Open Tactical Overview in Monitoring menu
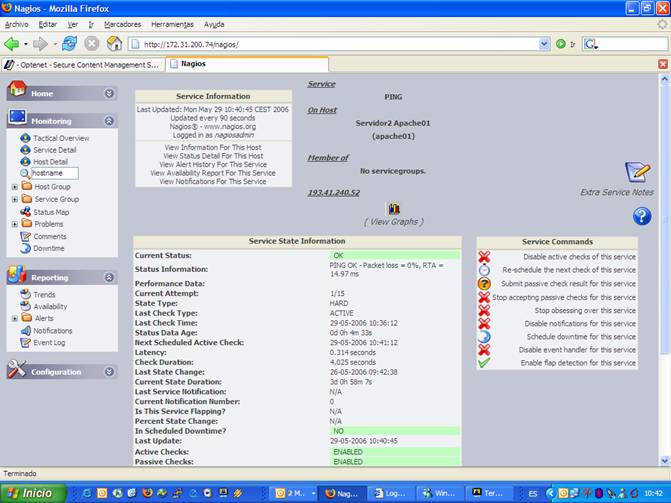Screen dimensions: 671x503 tap(61, 138)
